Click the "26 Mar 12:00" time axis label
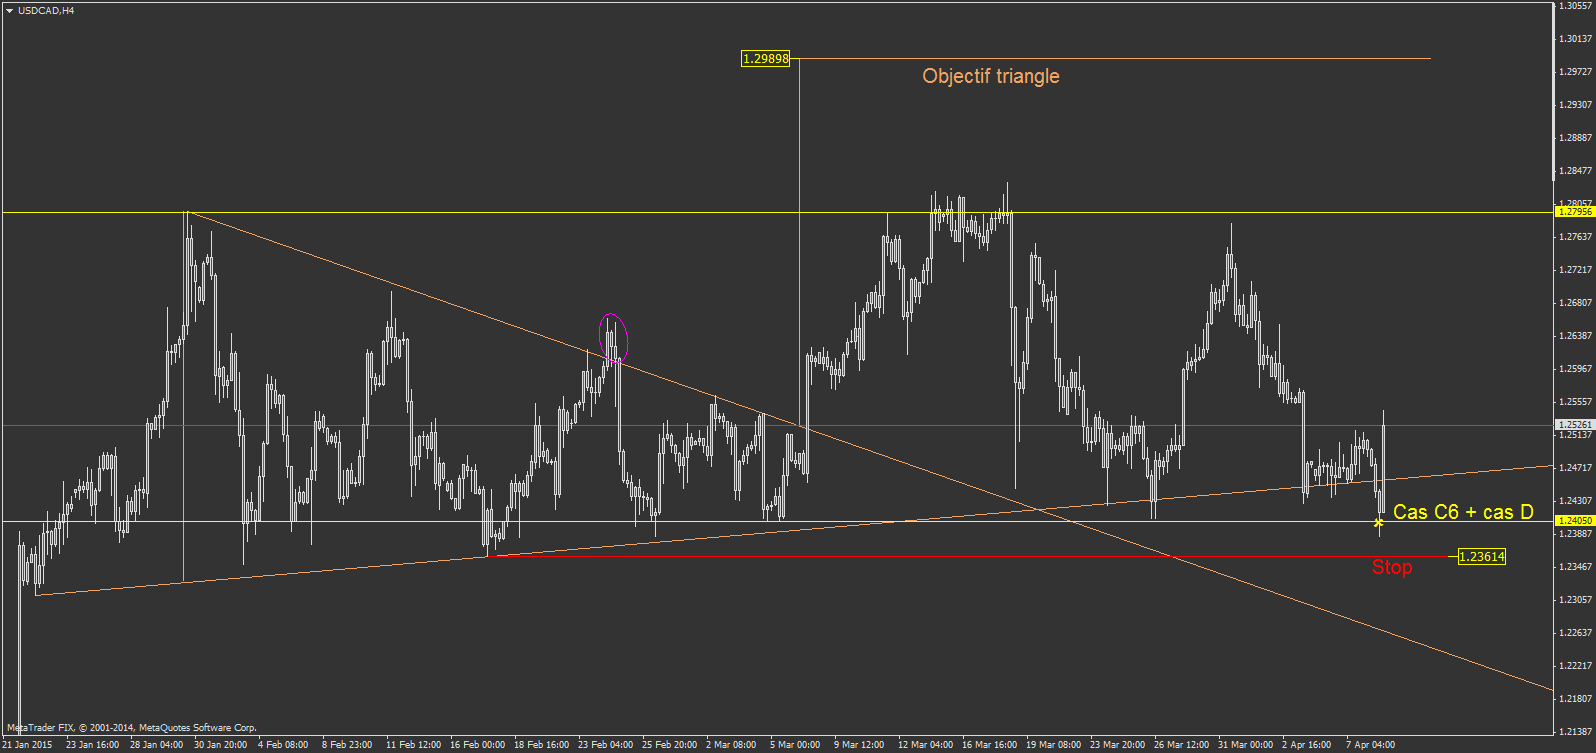Screen dimensions: 1596x753 [1181, 745]
